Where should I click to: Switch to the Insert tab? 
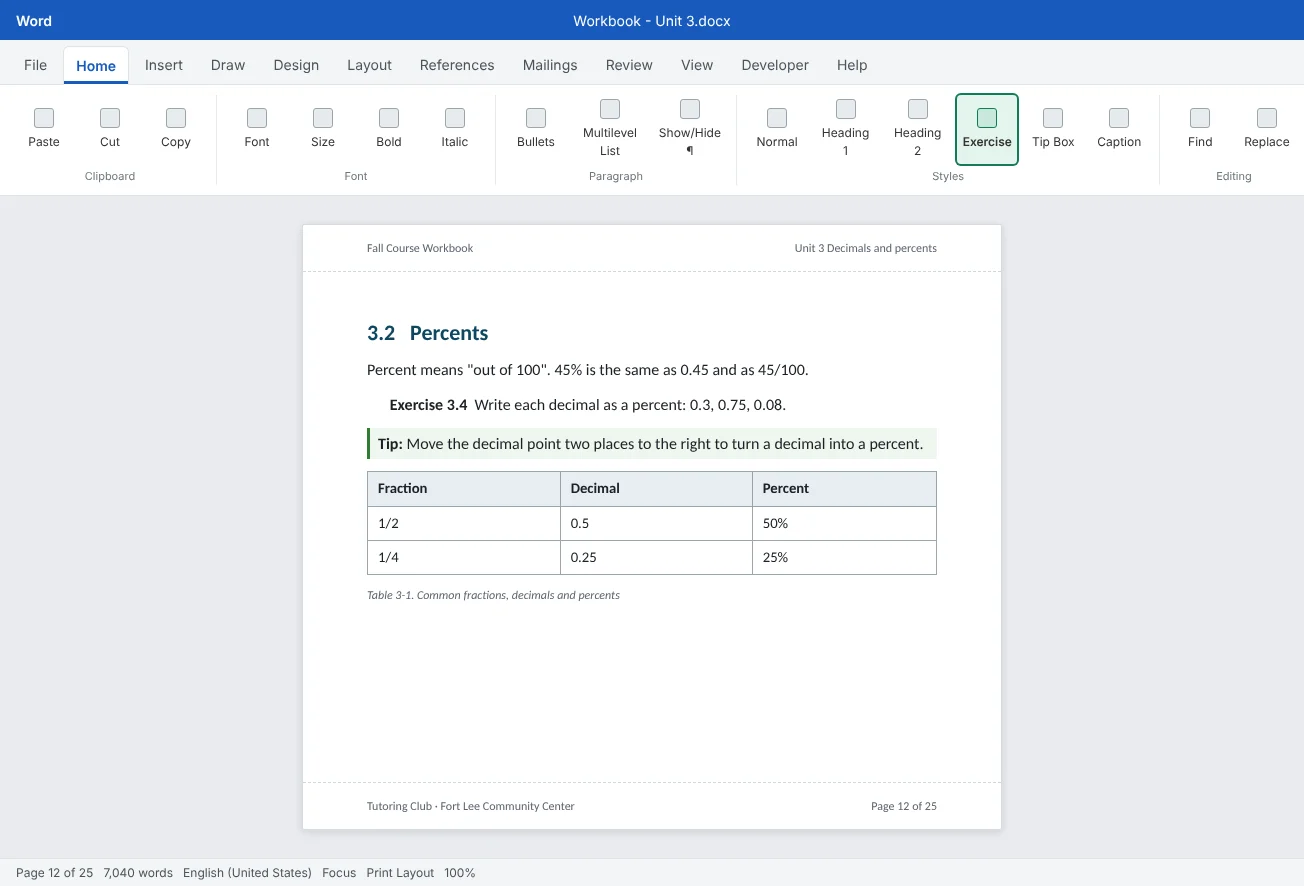click(x=164, y=65)
